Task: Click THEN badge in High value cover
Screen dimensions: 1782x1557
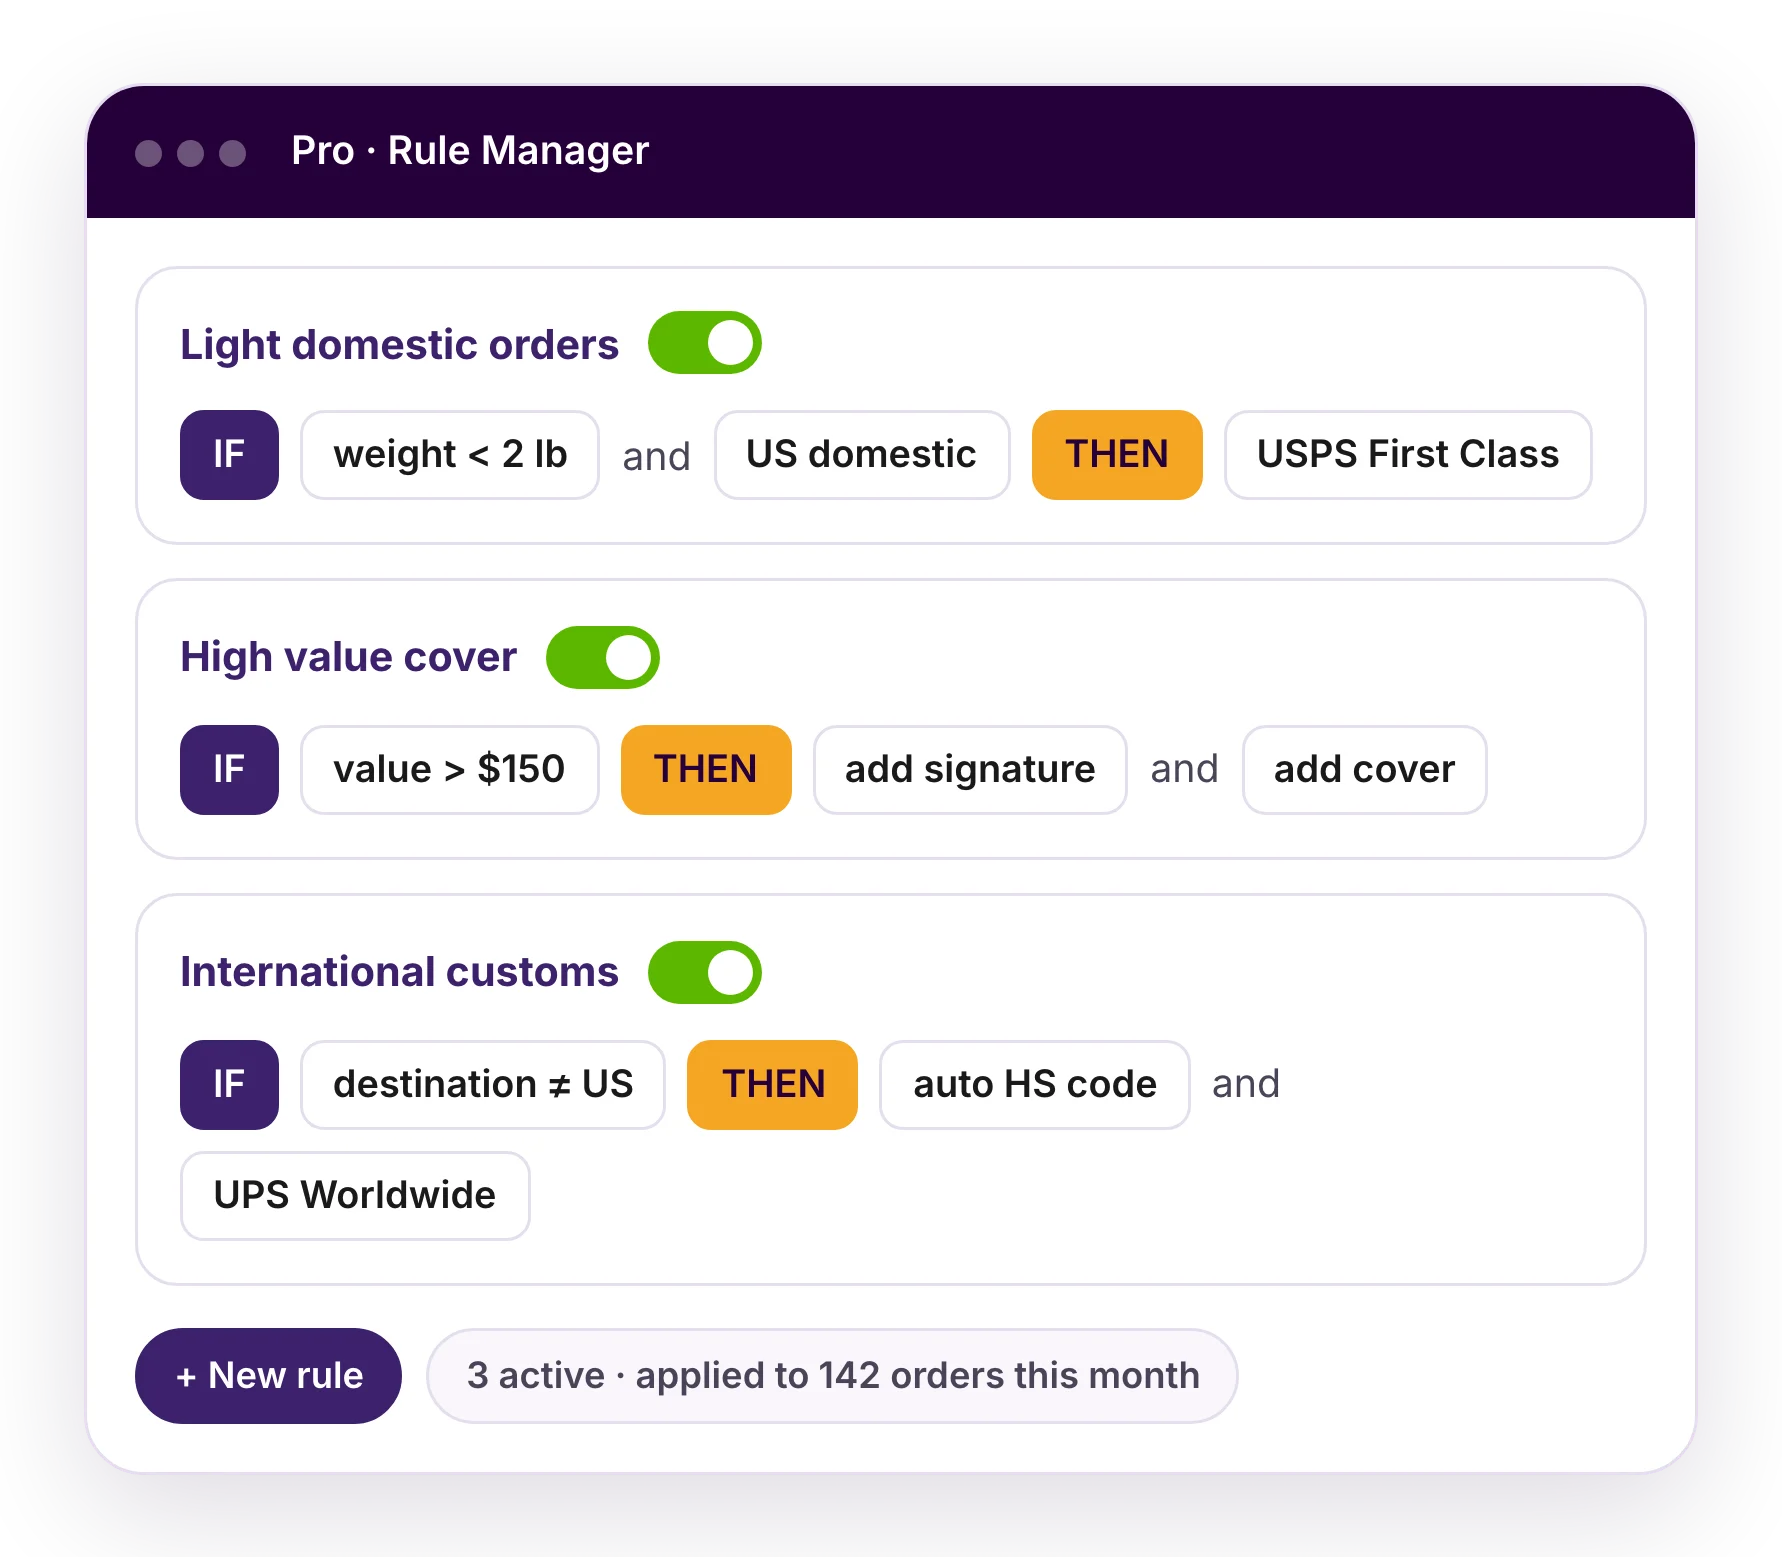Action: 706,770
